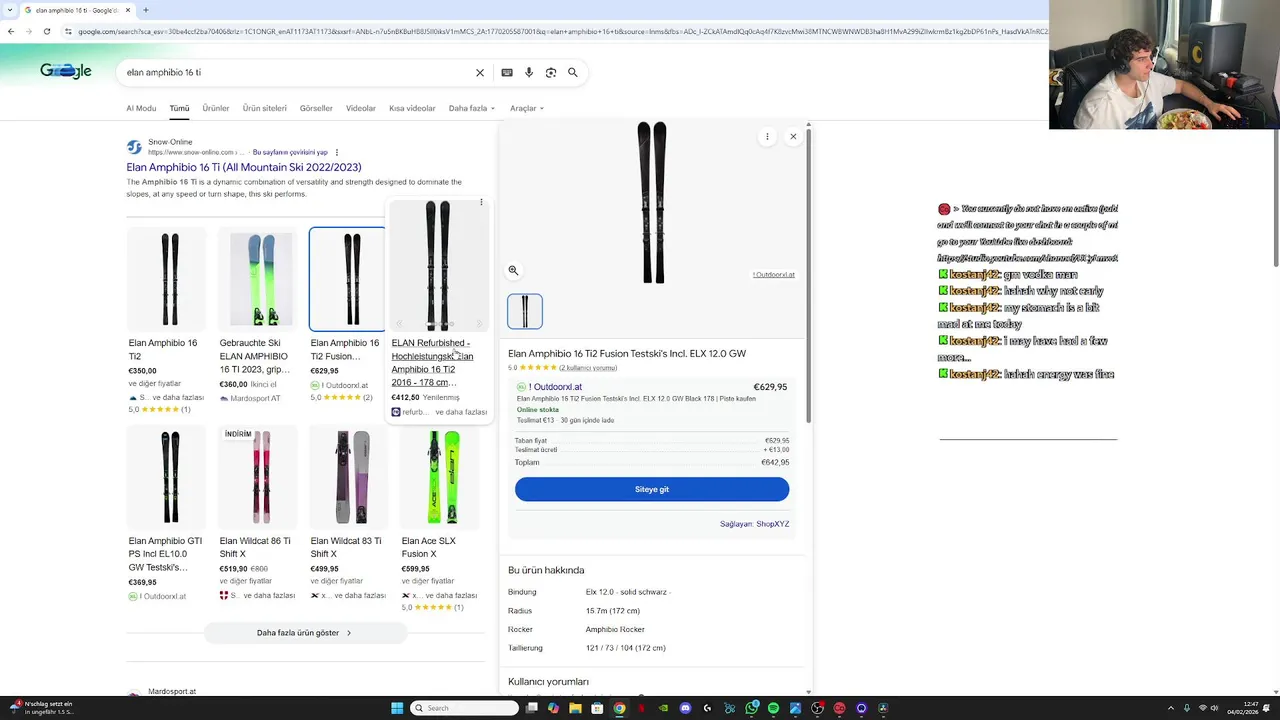Open NVIDIA app from the taskbar
The height and width of the screenshot is (720, 1280).
tap(663, 708)
